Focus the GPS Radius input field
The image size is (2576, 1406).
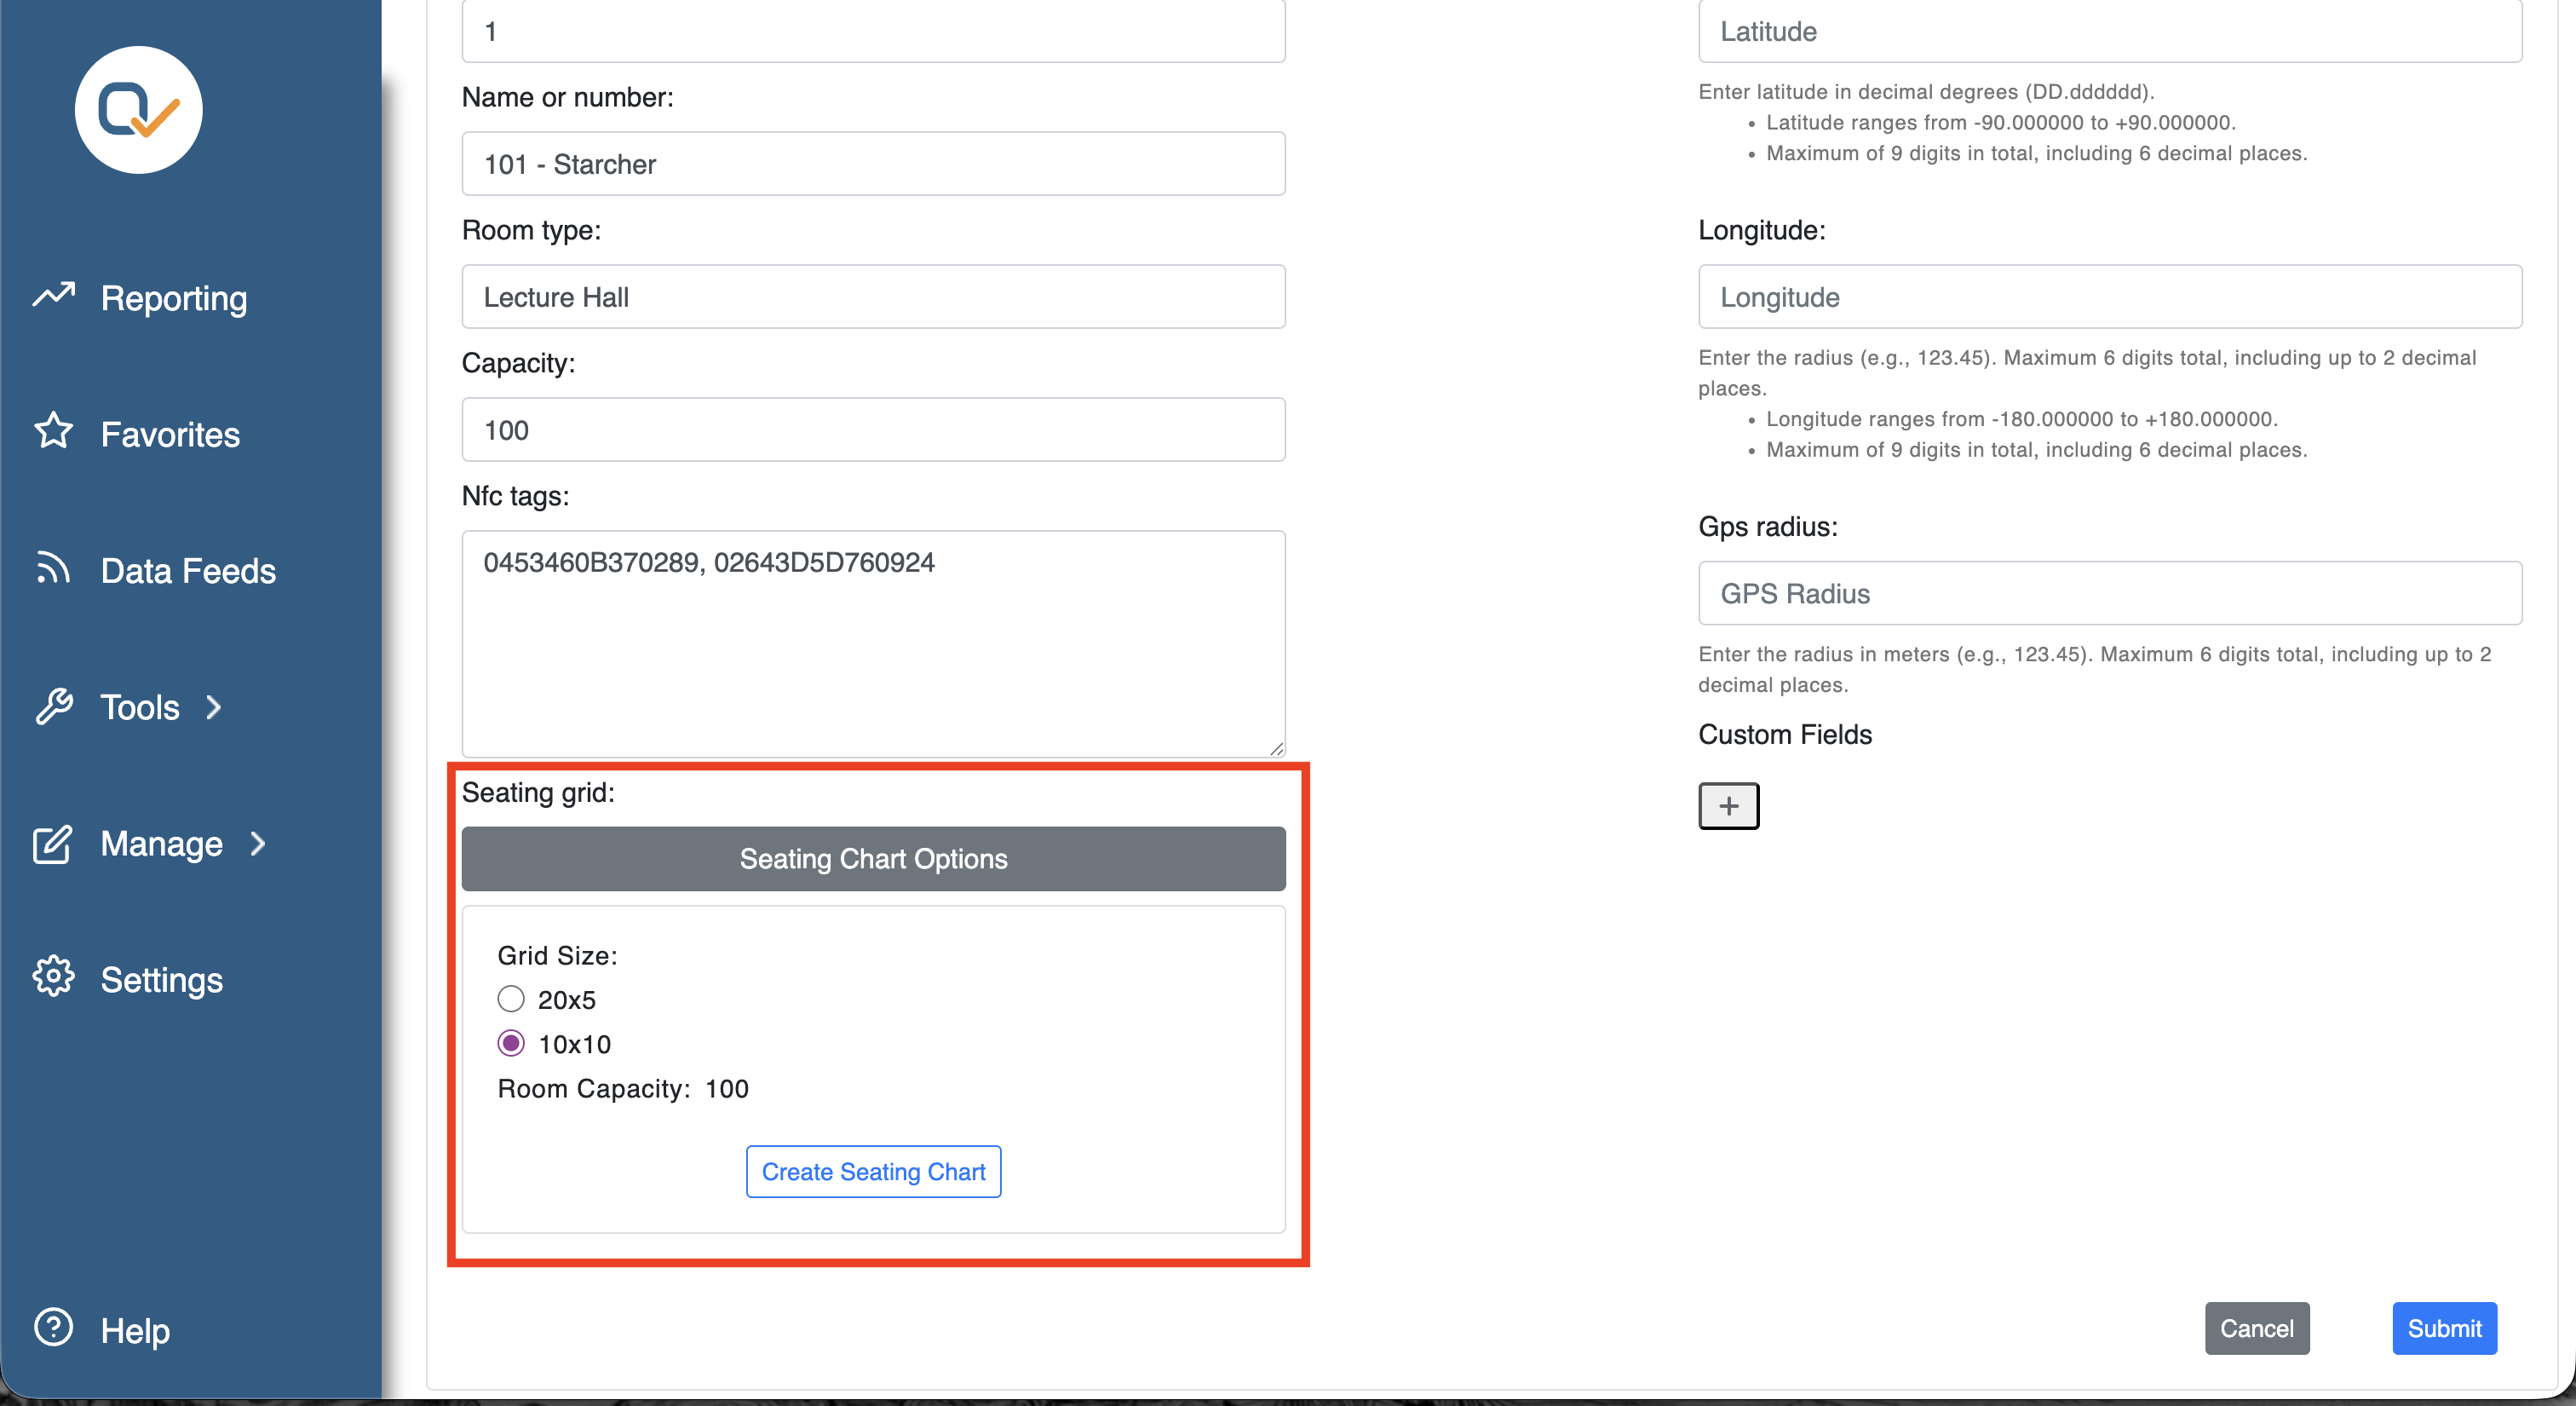[x=2110, y=594]
